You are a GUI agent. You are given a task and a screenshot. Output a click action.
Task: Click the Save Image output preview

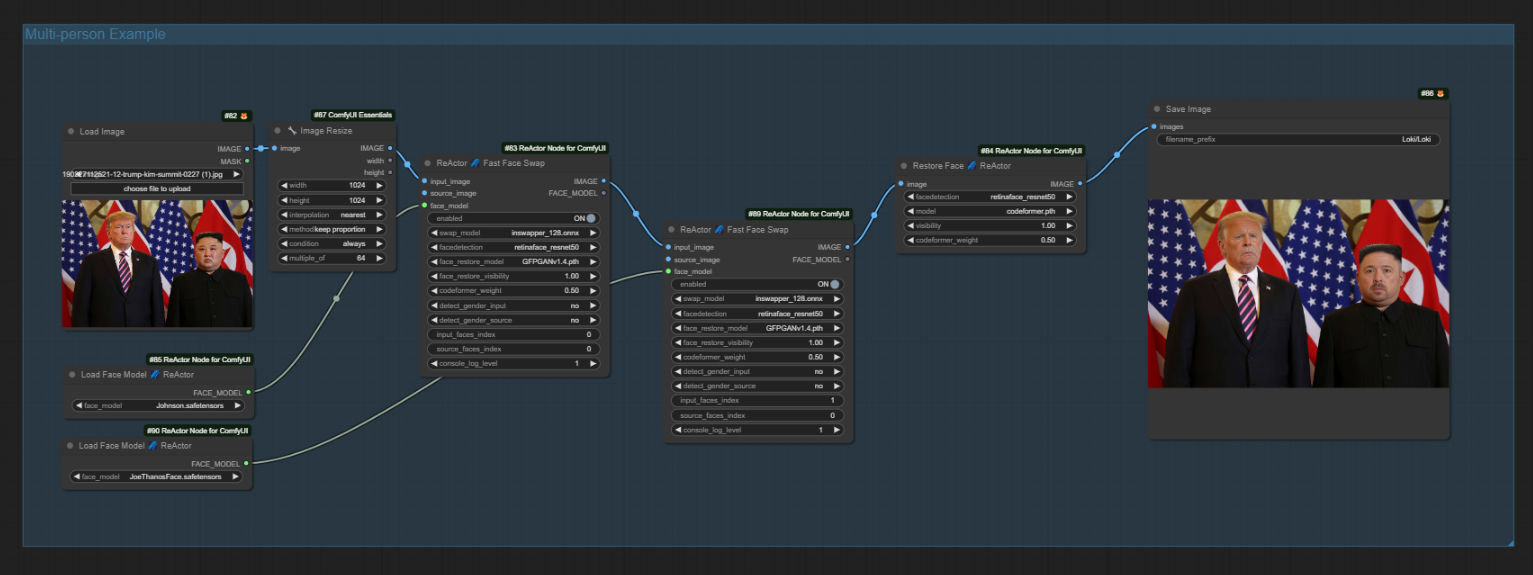[1298, 294]
